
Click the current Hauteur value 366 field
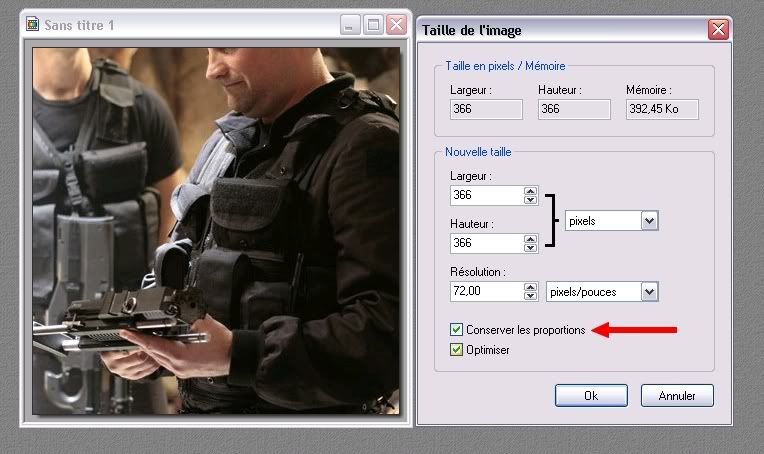[574, 109]
